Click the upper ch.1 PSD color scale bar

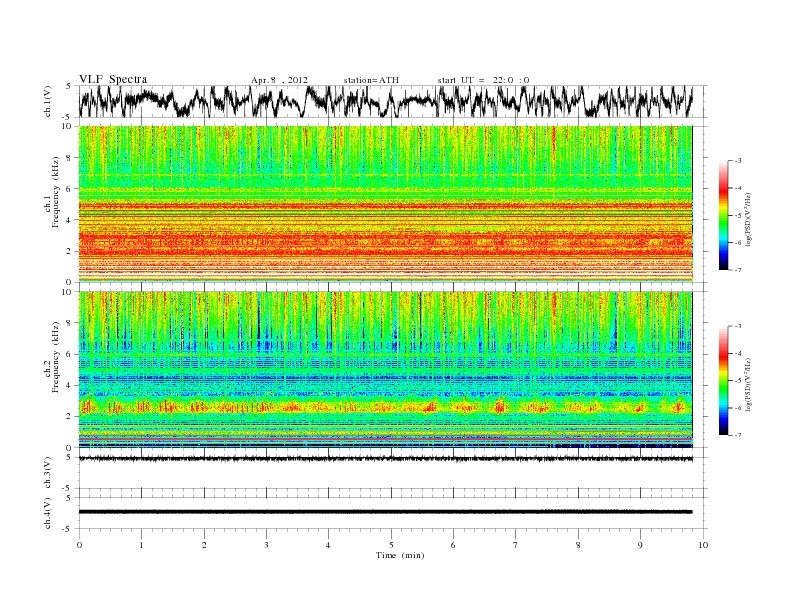724,215
